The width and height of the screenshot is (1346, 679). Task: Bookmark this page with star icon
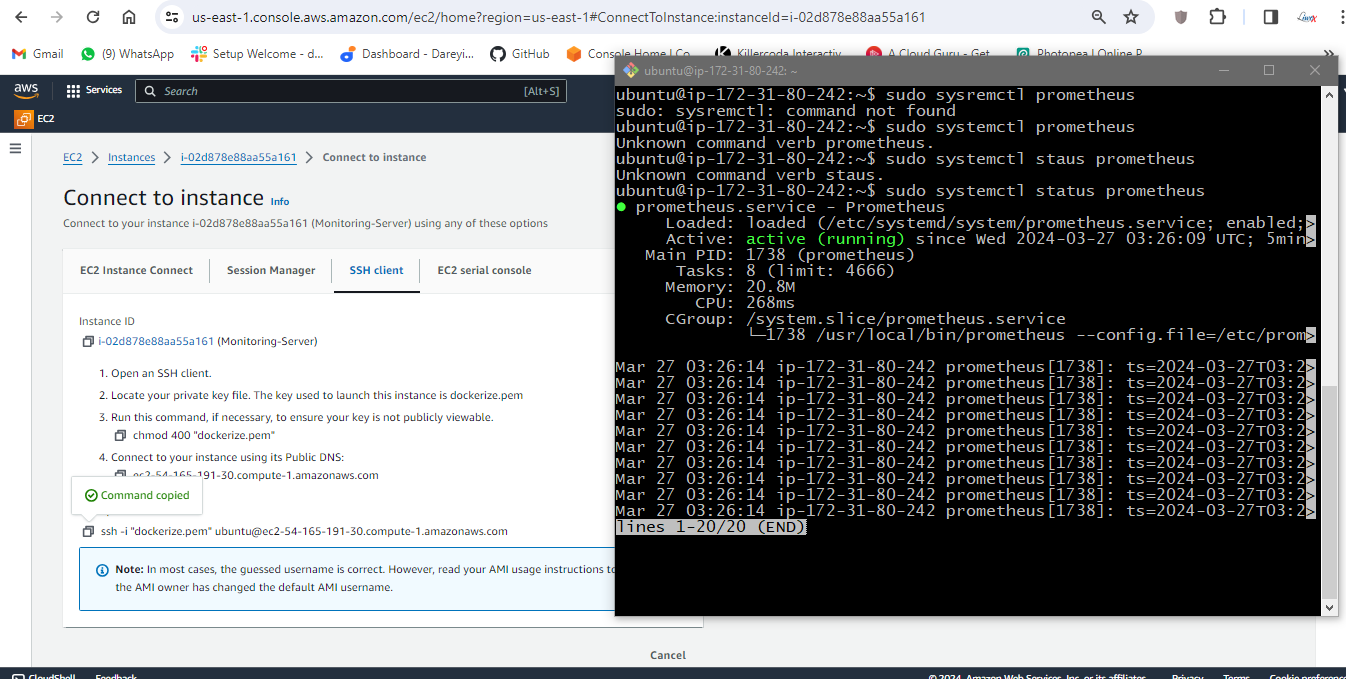[1131, 17]
